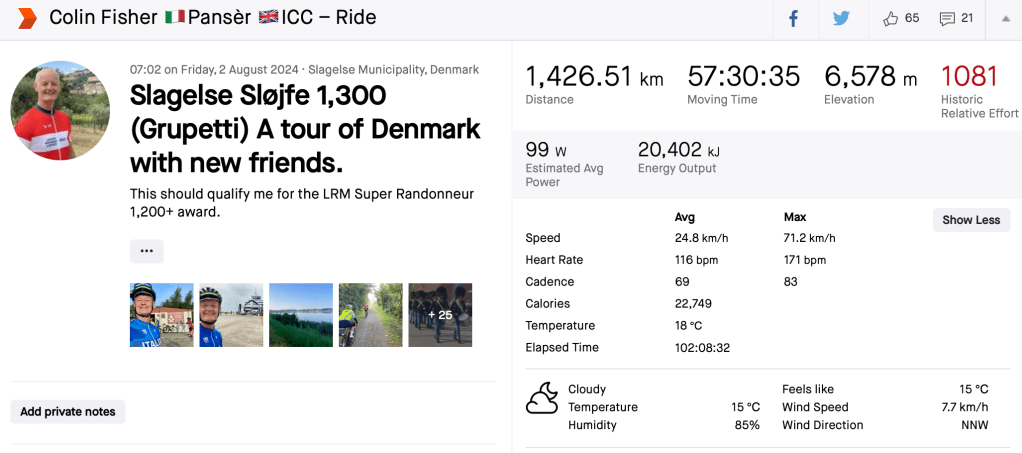
Task: Share activity via Facebook icon
Action: [793, 19]
